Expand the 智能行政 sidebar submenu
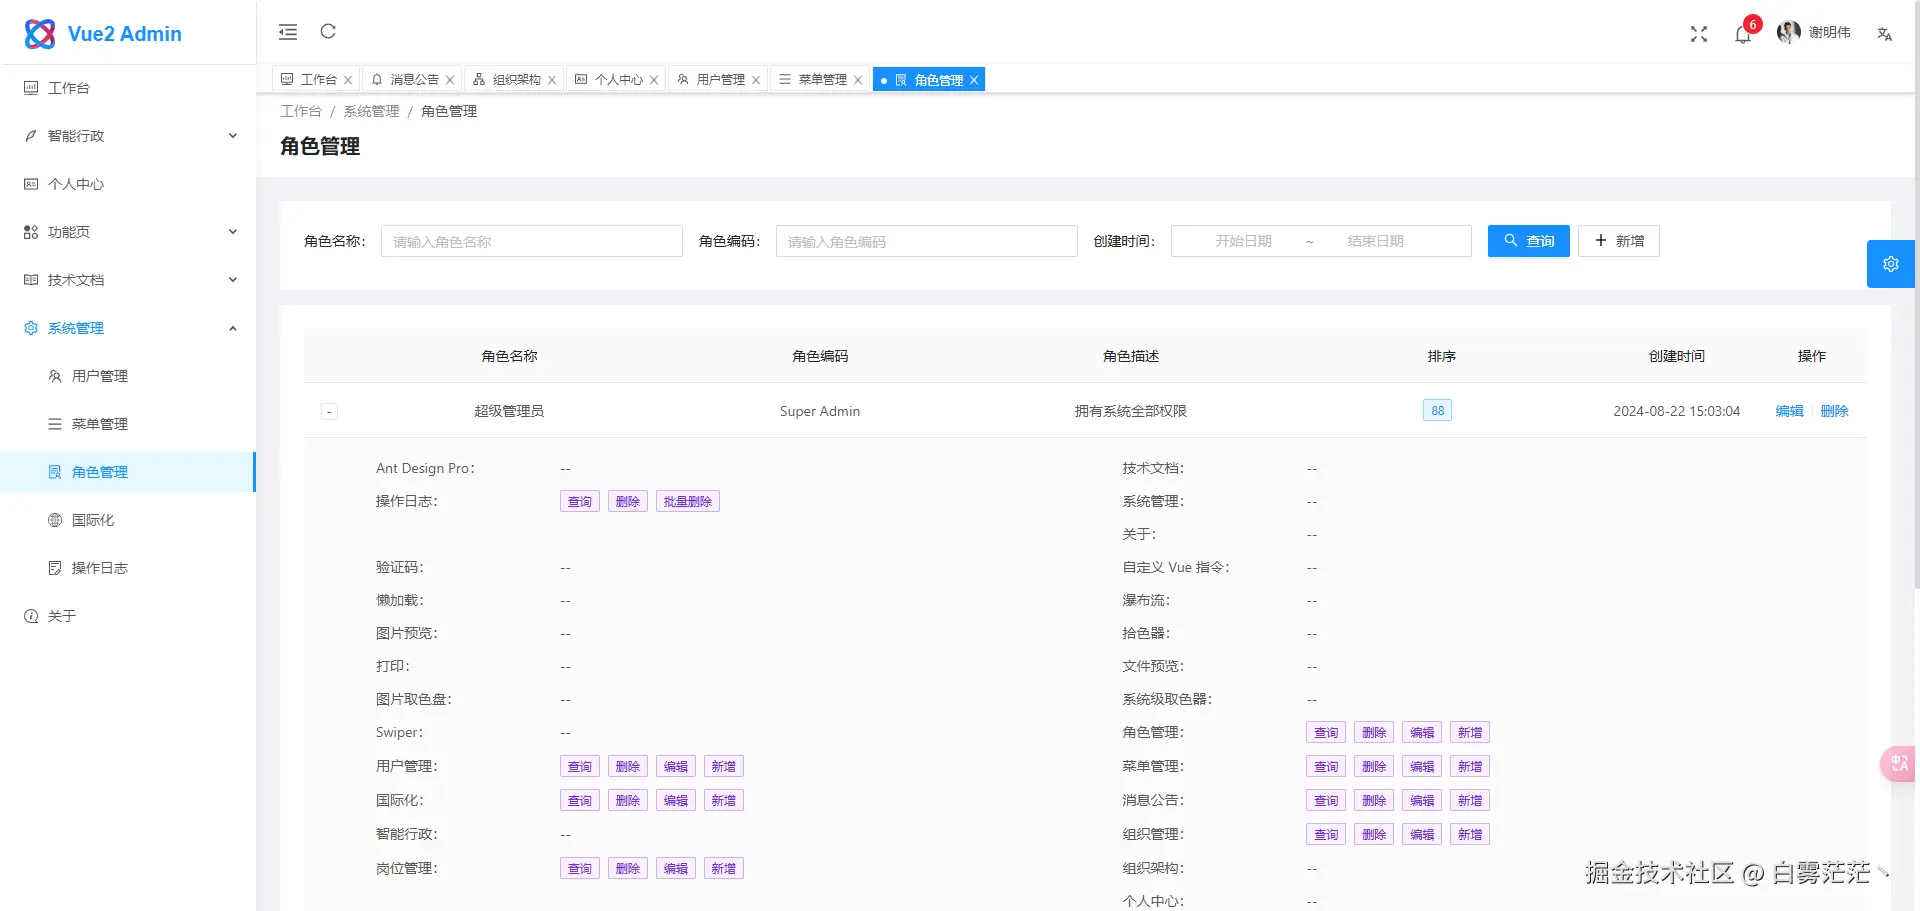 coord(128,136)
